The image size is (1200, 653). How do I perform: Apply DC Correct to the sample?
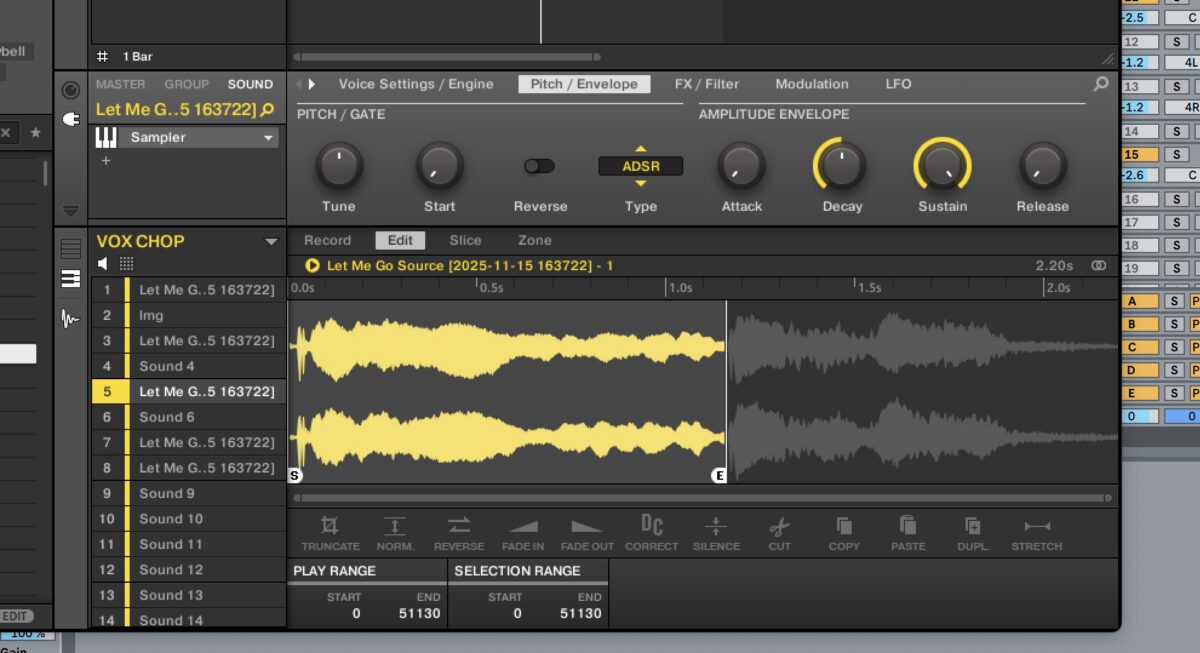click(651, 531)
